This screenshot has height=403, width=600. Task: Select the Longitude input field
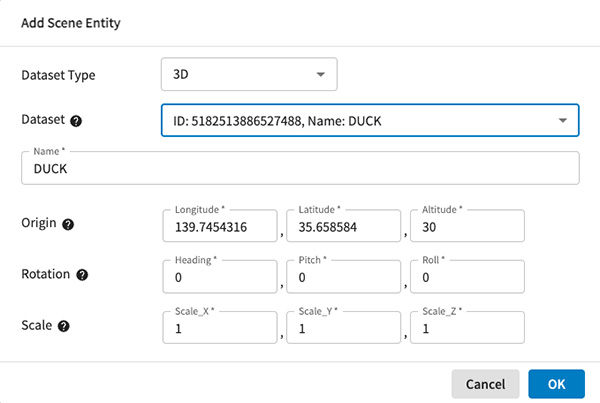pos(218,227)
